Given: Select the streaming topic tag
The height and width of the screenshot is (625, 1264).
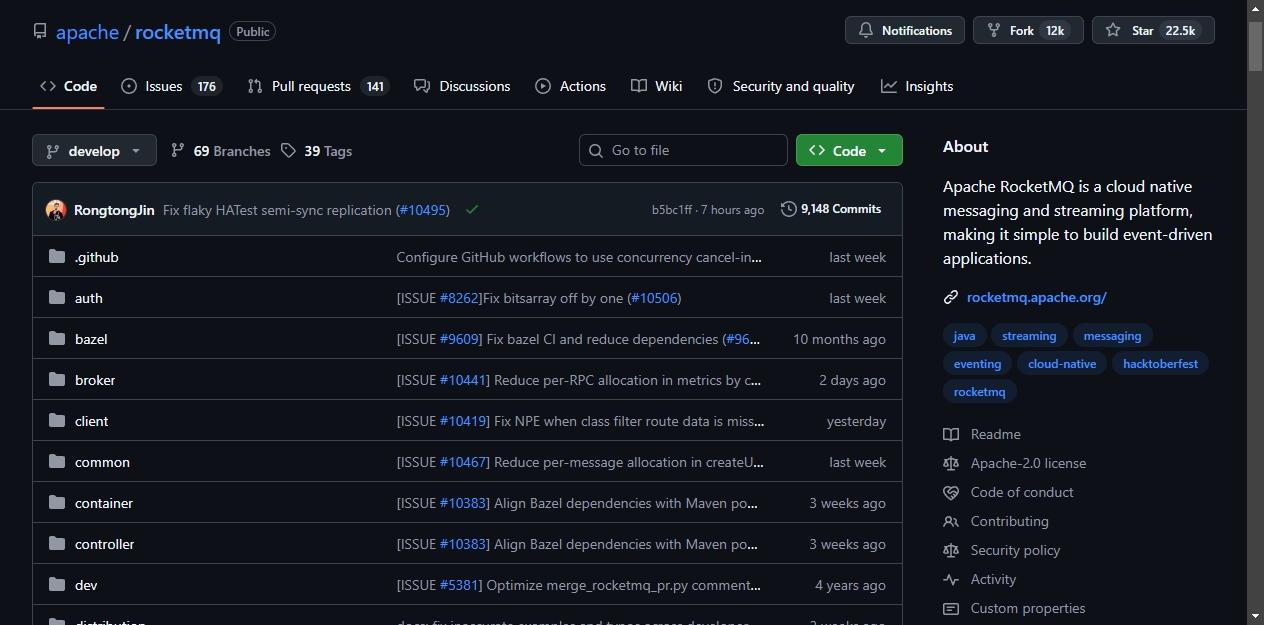Looking at the screenshot, I should click(x=1029, y=336).
